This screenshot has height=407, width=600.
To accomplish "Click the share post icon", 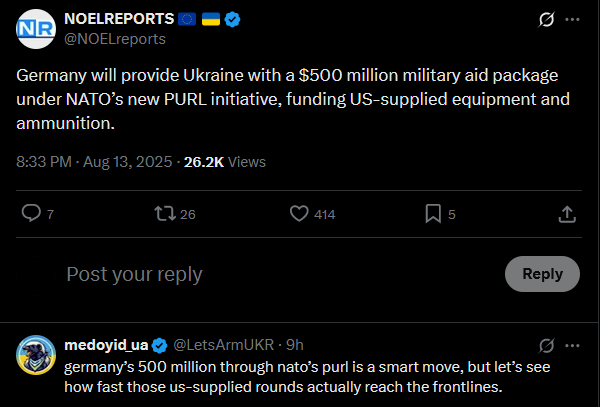I will [x=566, y=213].
